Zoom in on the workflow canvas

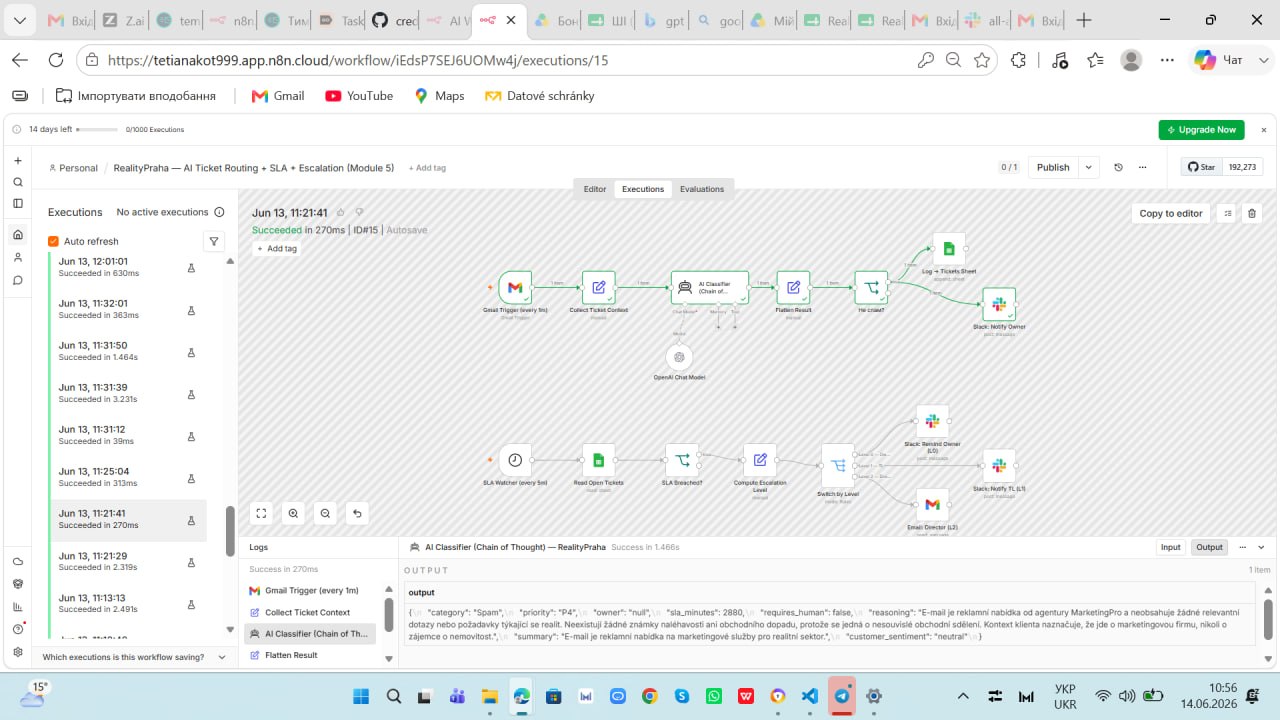pos(294,513)
